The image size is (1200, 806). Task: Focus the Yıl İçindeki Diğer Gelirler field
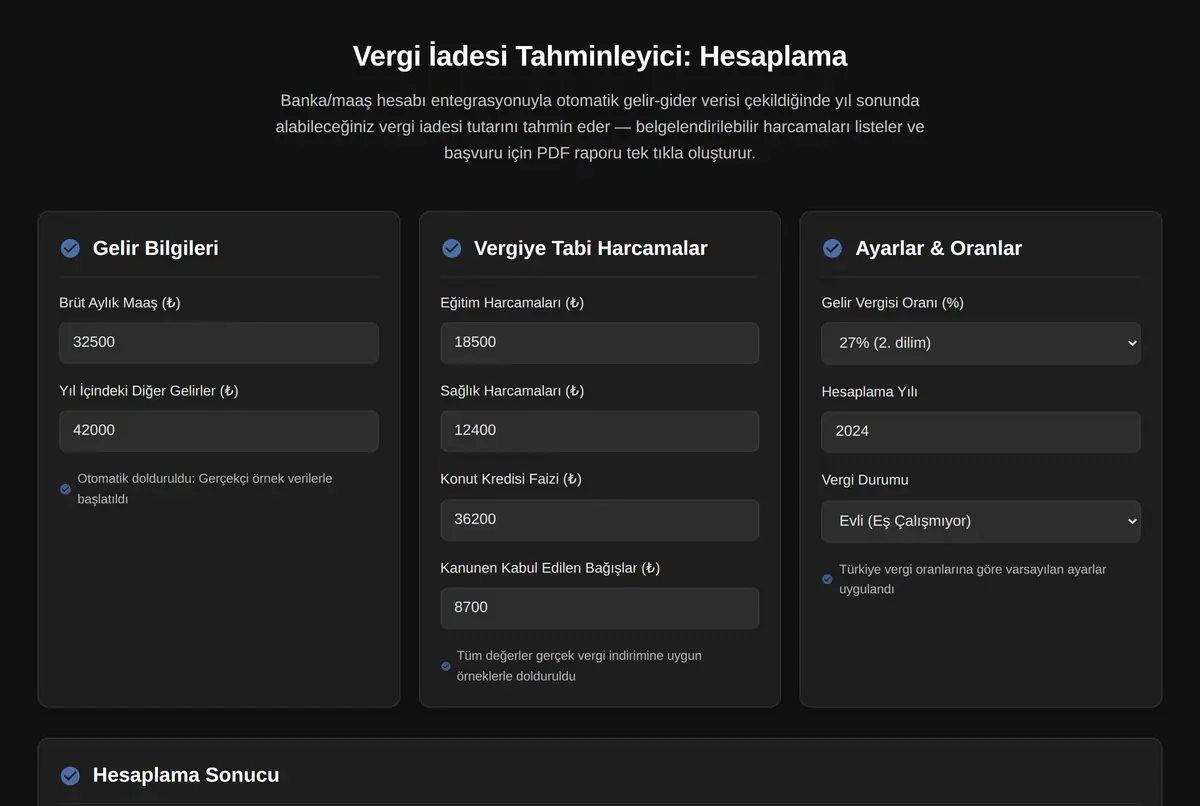[219, 431]
